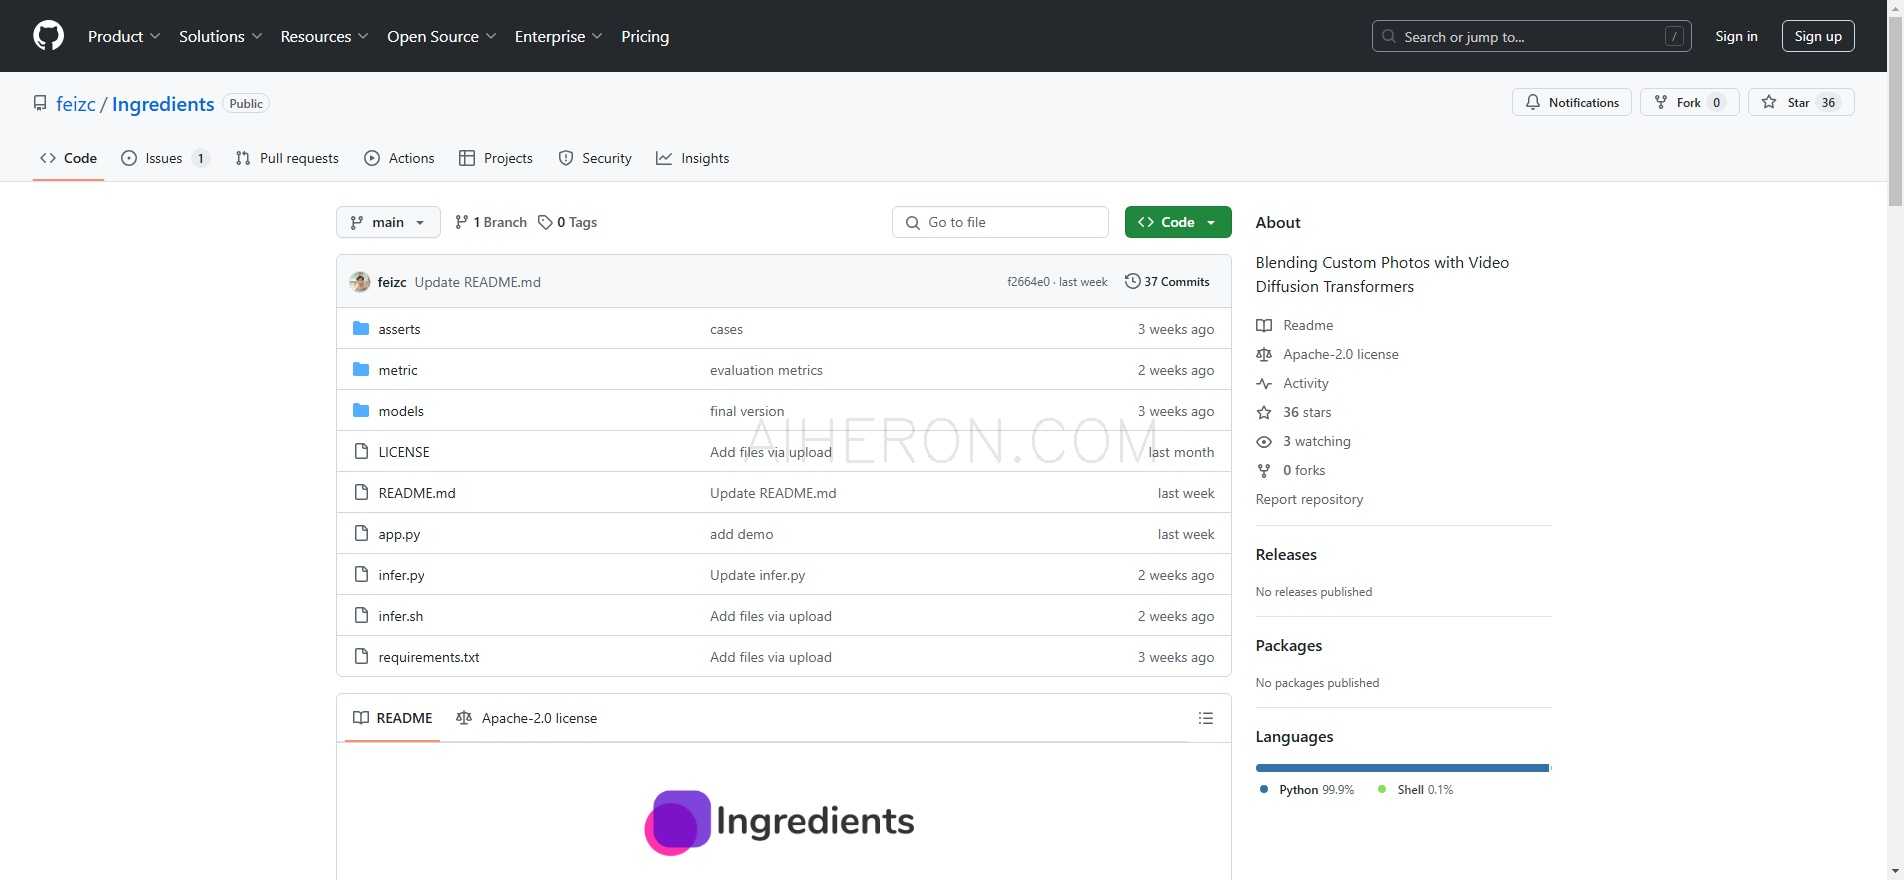The image size is (1904, 880).
Task: Open the feizc owner profile link
Action: pos(76,104)
